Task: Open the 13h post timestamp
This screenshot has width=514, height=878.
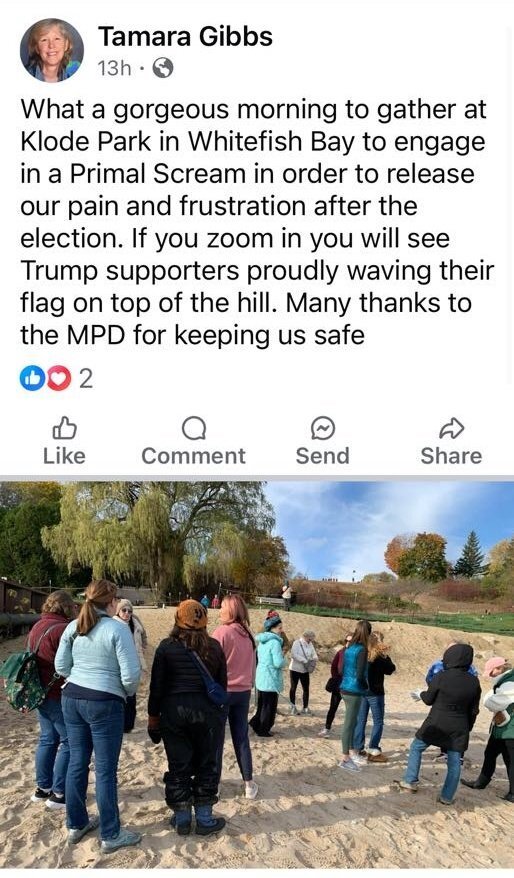Action: (114, 68)
